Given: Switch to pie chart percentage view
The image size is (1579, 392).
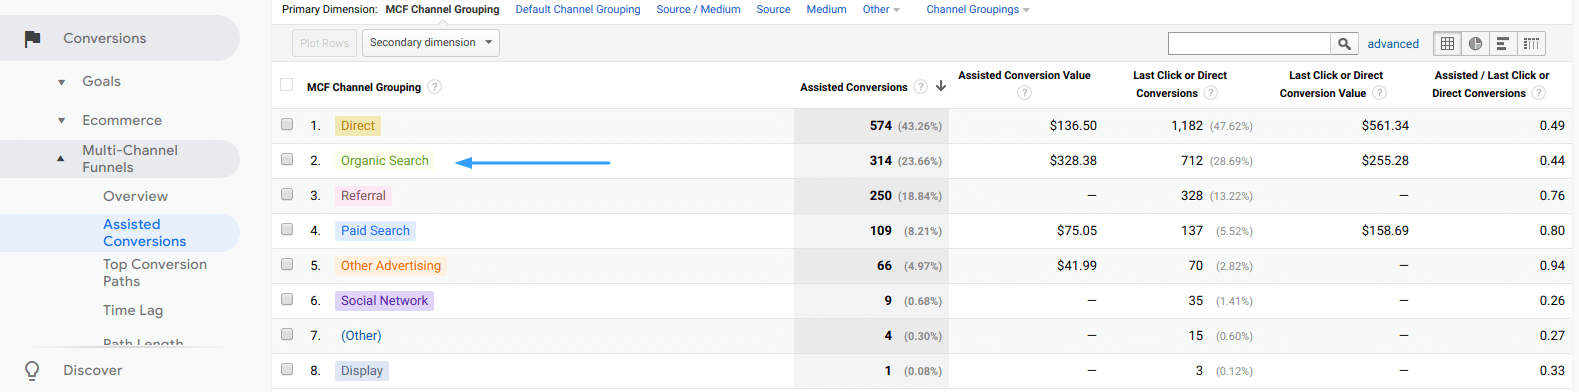Looking at the screenshot, I should [1475, 43].
